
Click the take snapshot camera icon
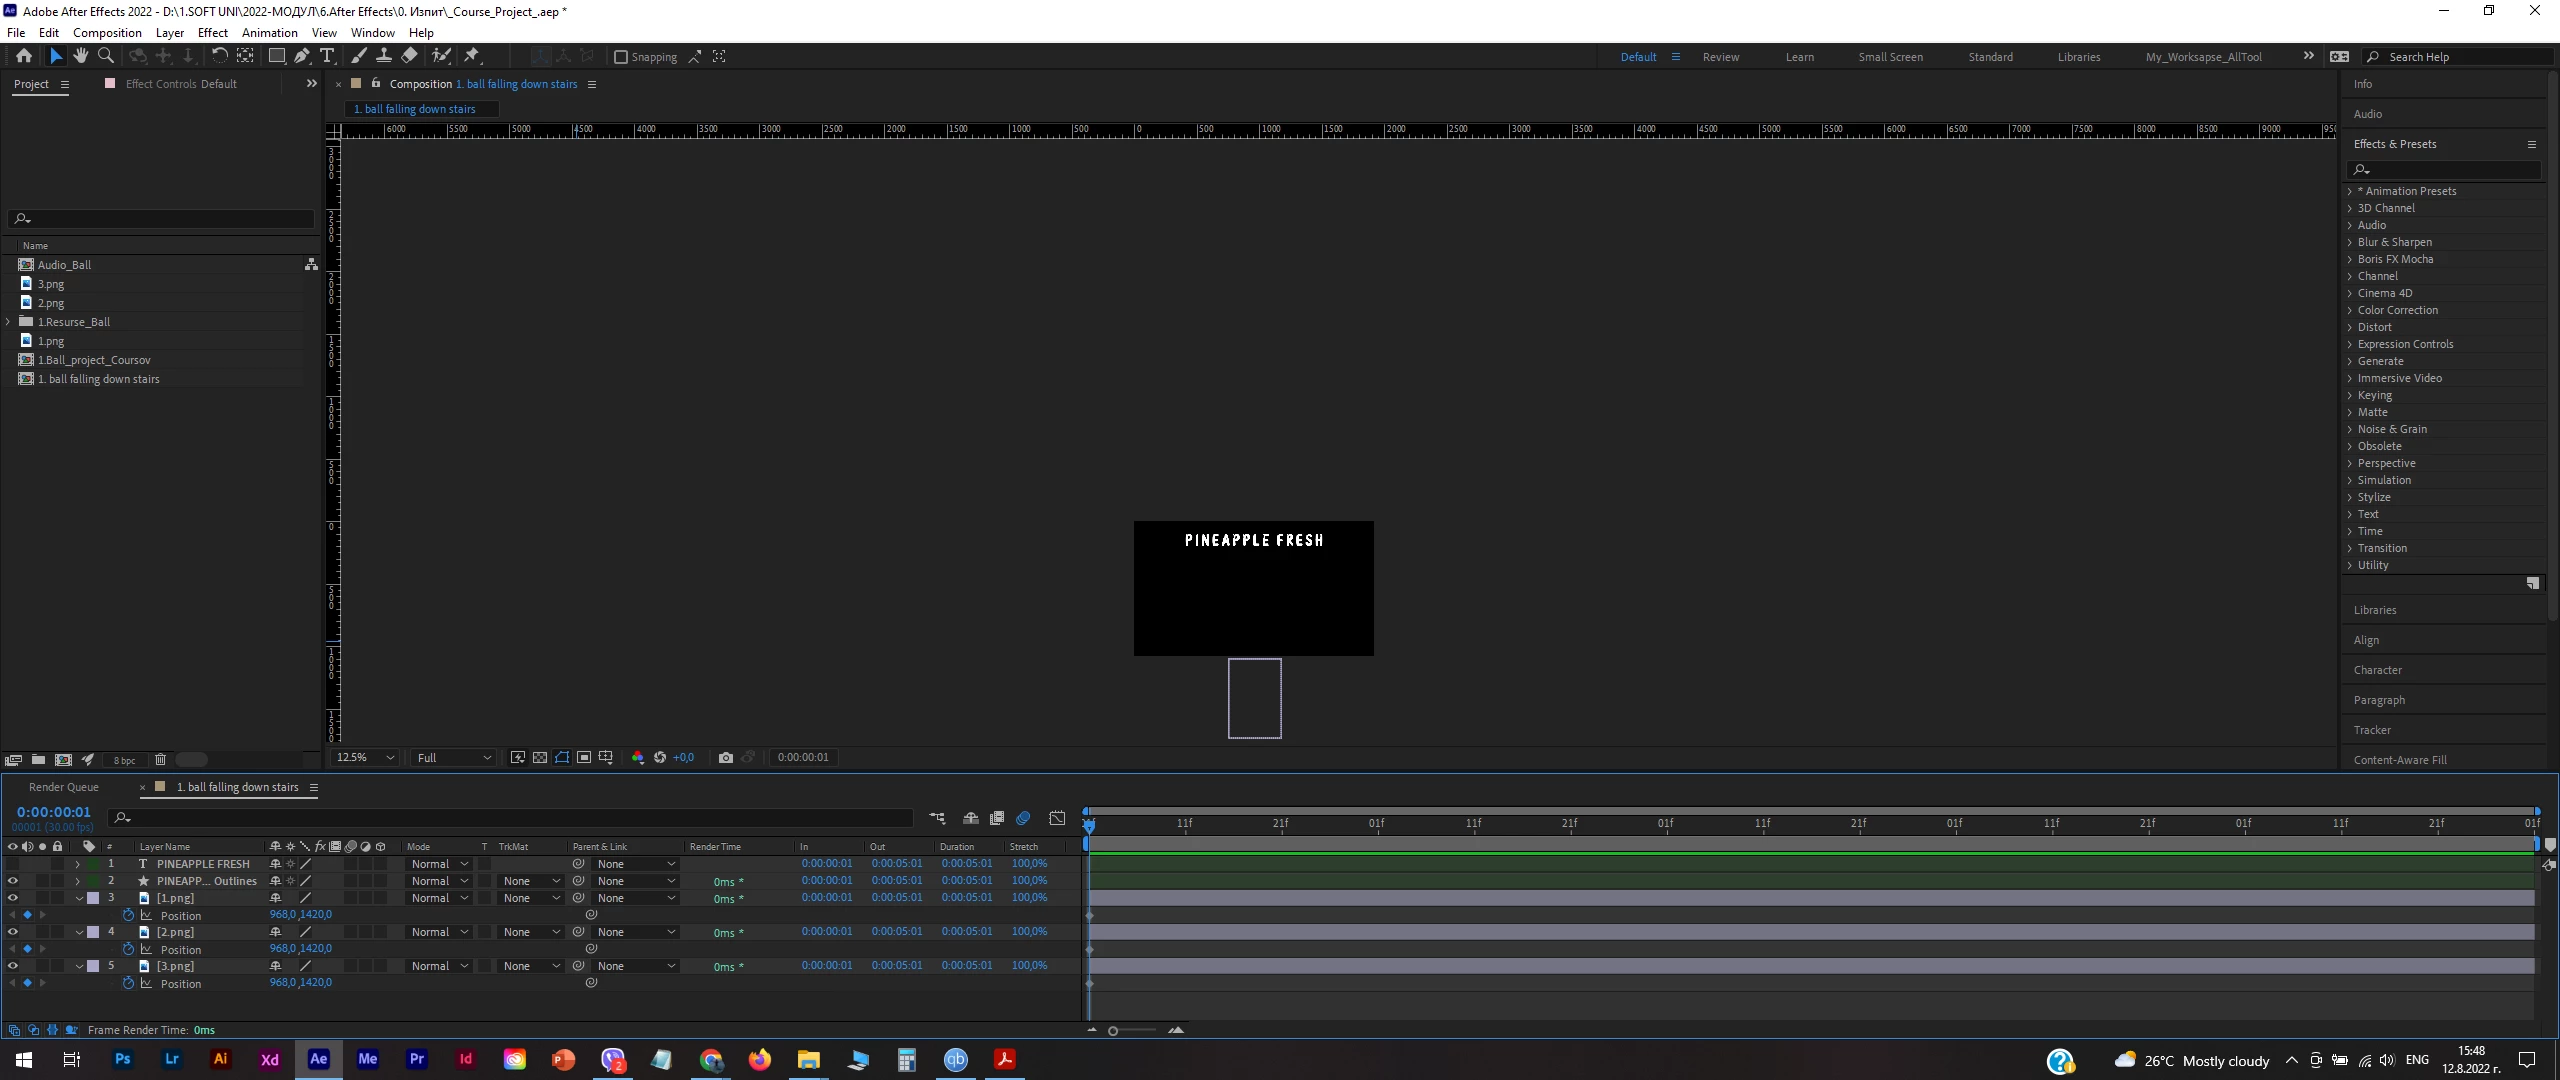[x=726, y=758]
